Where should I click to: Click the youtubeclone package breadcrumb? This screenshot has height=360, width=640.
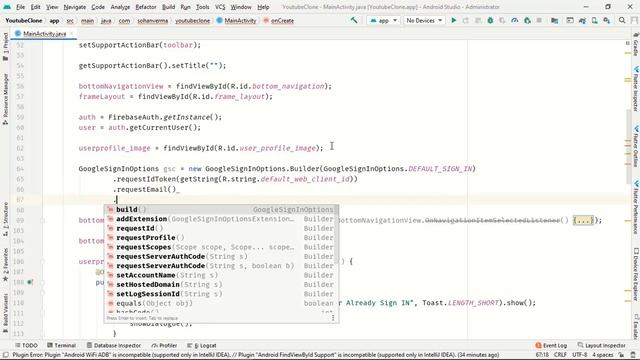(192, 20)
